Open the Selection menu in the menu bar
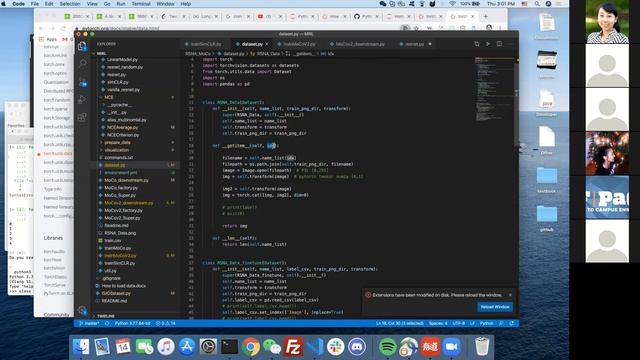 pos(70,4)
